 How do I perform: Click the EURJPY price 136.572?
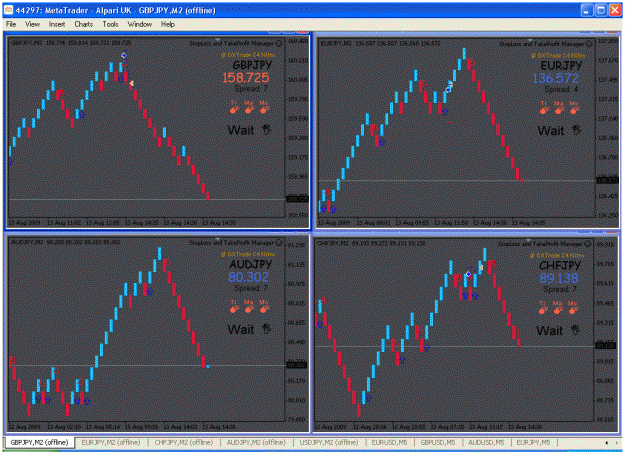[556, 79]
